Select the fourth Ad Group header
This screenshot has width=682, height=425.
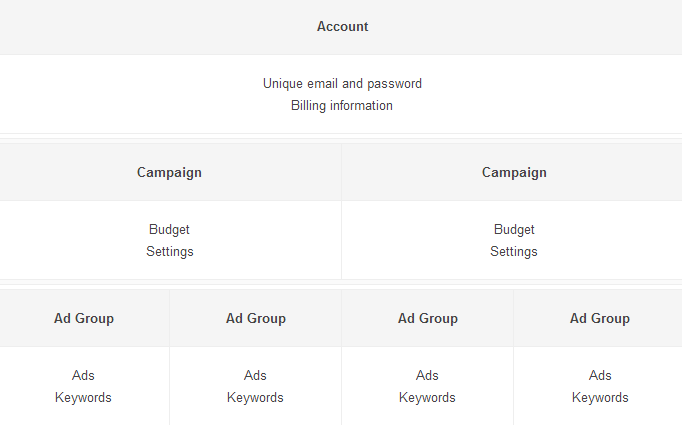click(x=600, y=319)
